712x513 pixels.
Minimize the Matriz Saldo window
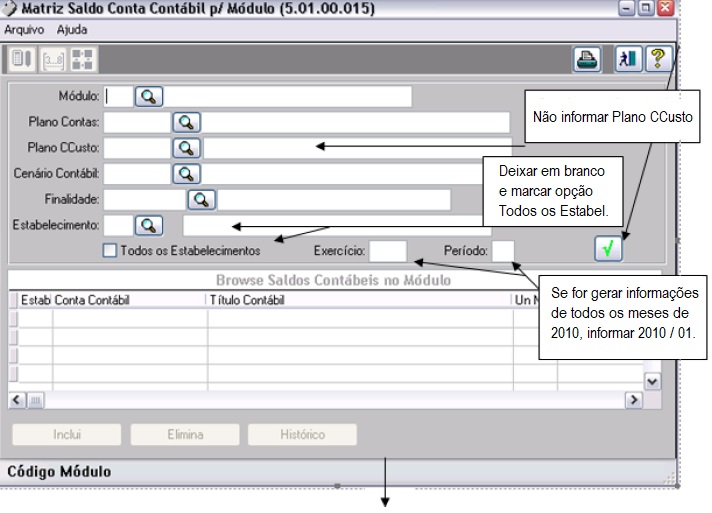tap(626, 8)
